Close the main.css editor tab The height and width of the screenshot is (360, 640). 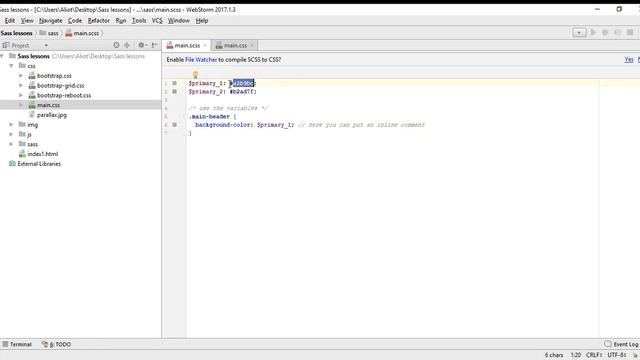(x=252, y=45)
